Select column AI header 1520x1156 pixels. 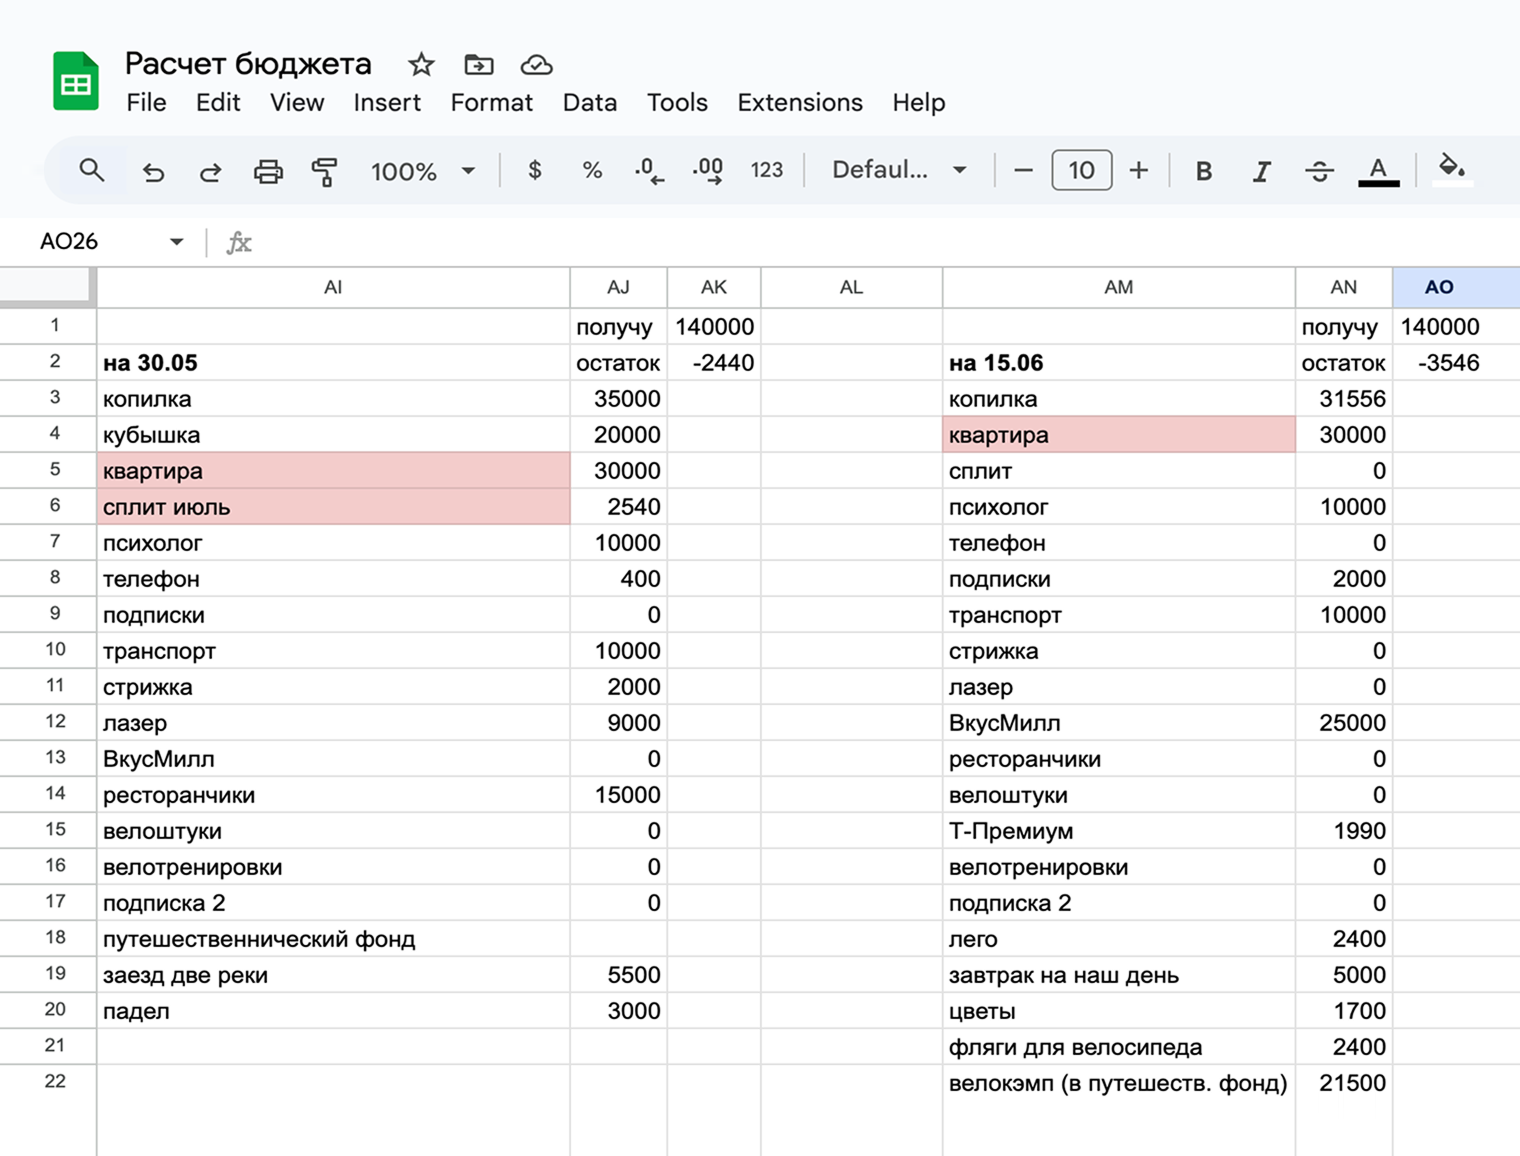pos(333,288)
